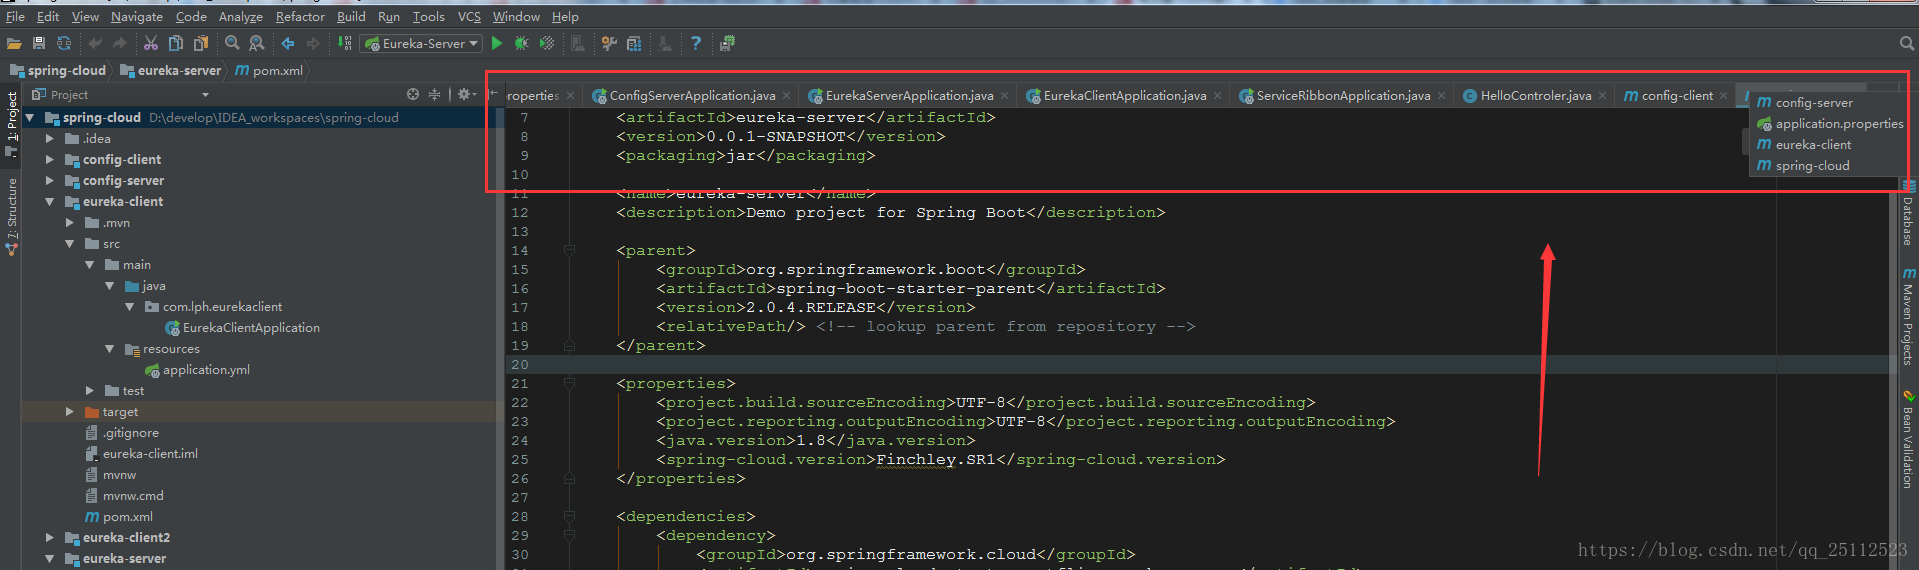Image resolution: width=1919 pixels, height=570 pixels.
Task: Toggle the 1: Project tool window stripe
Action: point(11,124)
